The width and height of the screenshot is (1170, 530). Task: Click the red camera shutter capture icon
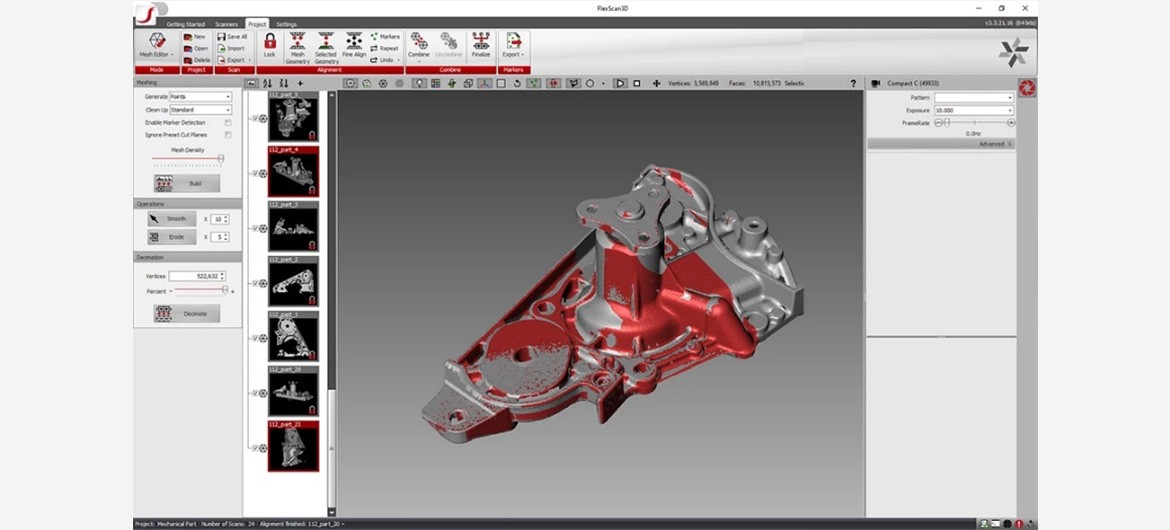click(1027, 89)
